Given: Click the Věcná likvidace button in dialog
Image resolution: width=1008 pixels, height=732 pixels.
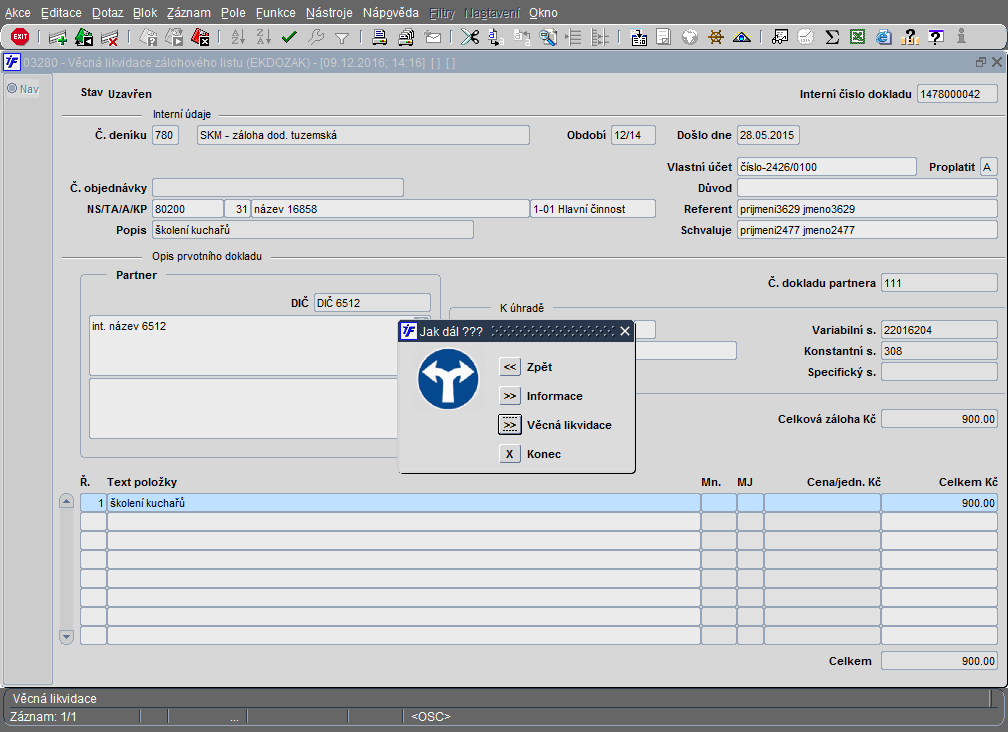Looking at the screenshot, I should (510, 425).
